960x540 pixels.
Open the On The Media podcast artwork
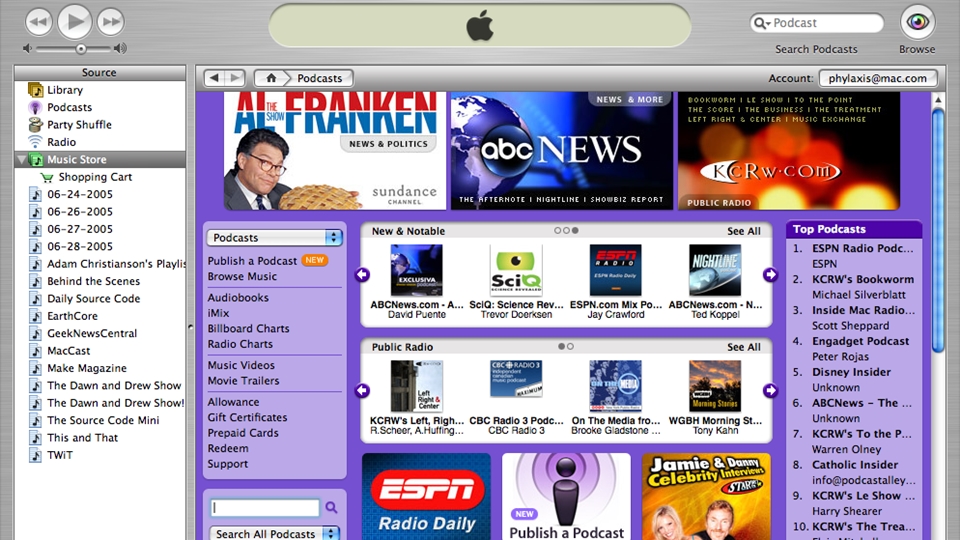point(615,386)
